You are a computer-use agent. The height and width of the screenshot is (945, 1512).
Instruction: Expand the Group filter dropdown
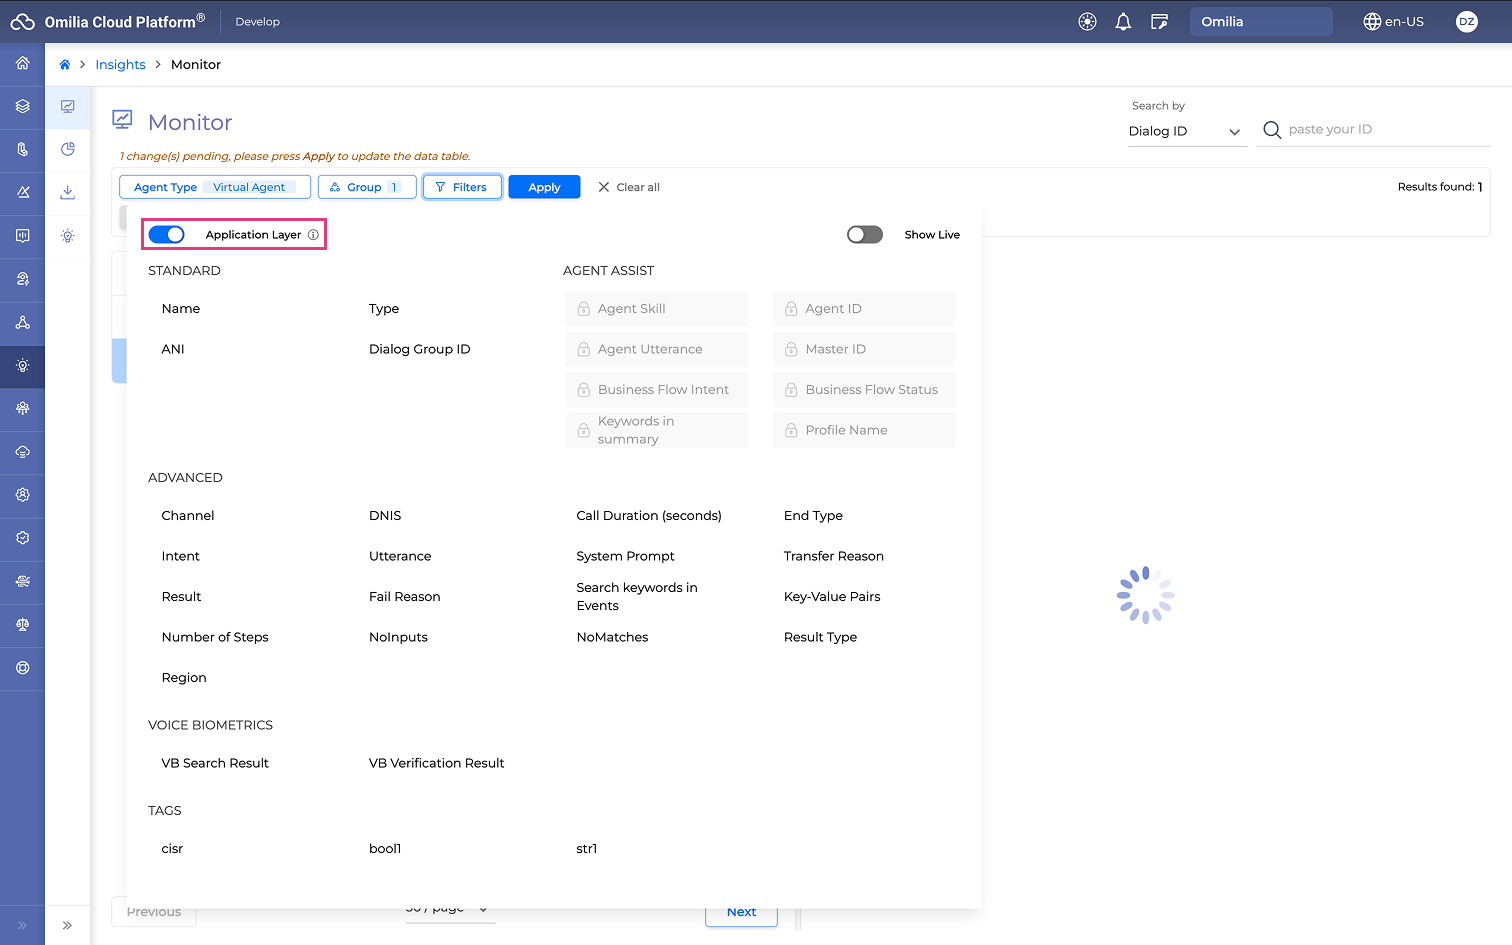coord(367,187)
